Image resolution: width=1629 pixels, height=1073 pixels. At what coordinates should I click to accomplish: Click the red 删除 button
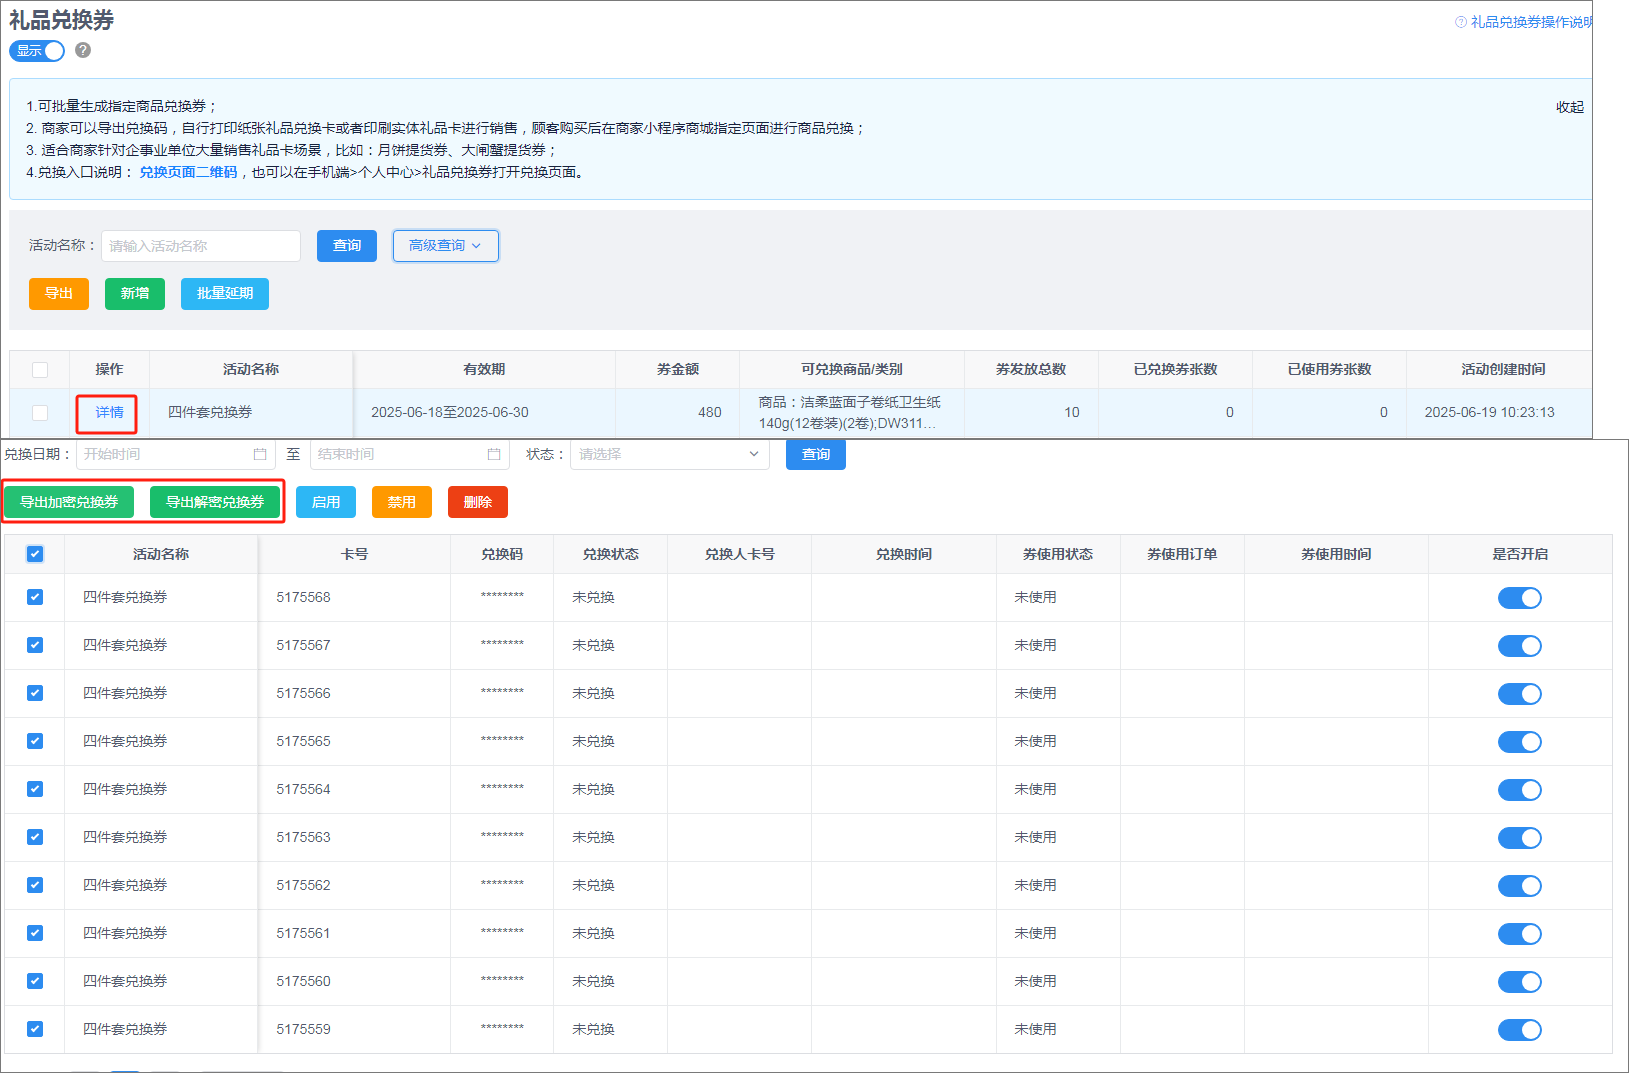[478, 502]
